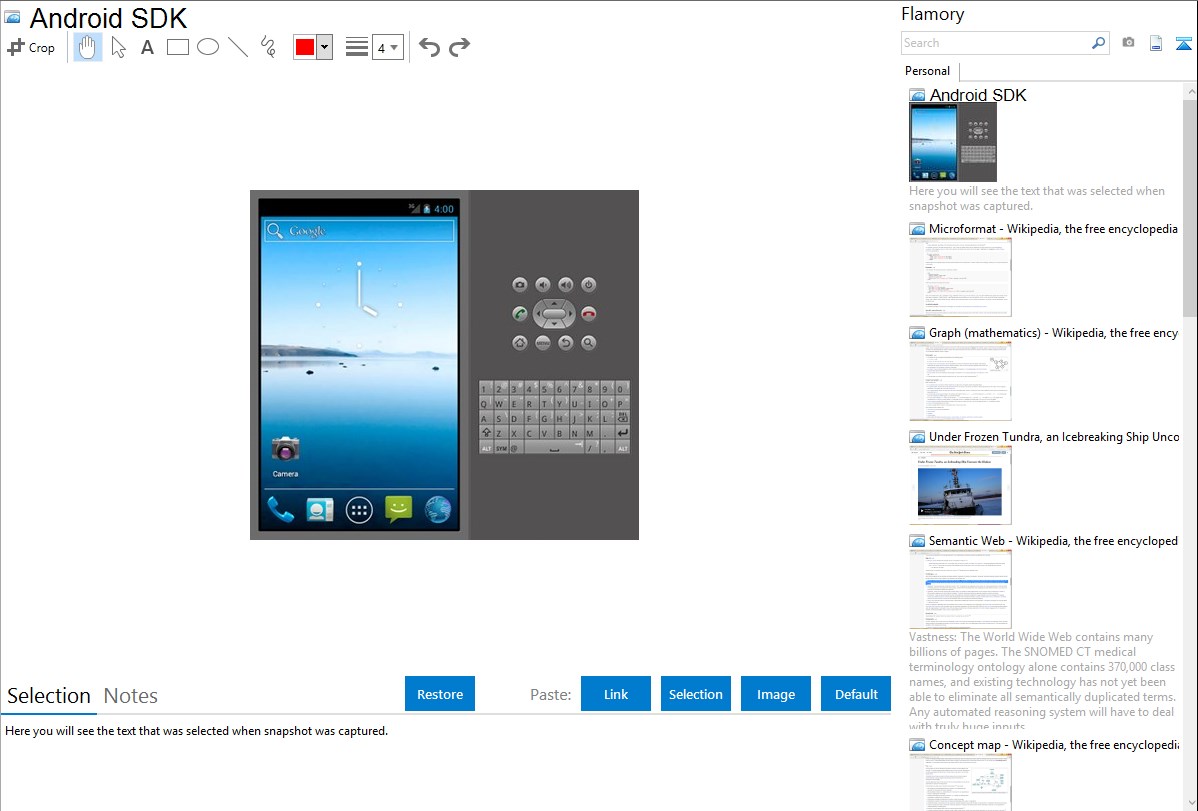Image resolution: width=1198 pixels, height=811 pixels.
Task: Click the snapshot list vertical scrollbar thumb
Action: [x=1190, y=208]
